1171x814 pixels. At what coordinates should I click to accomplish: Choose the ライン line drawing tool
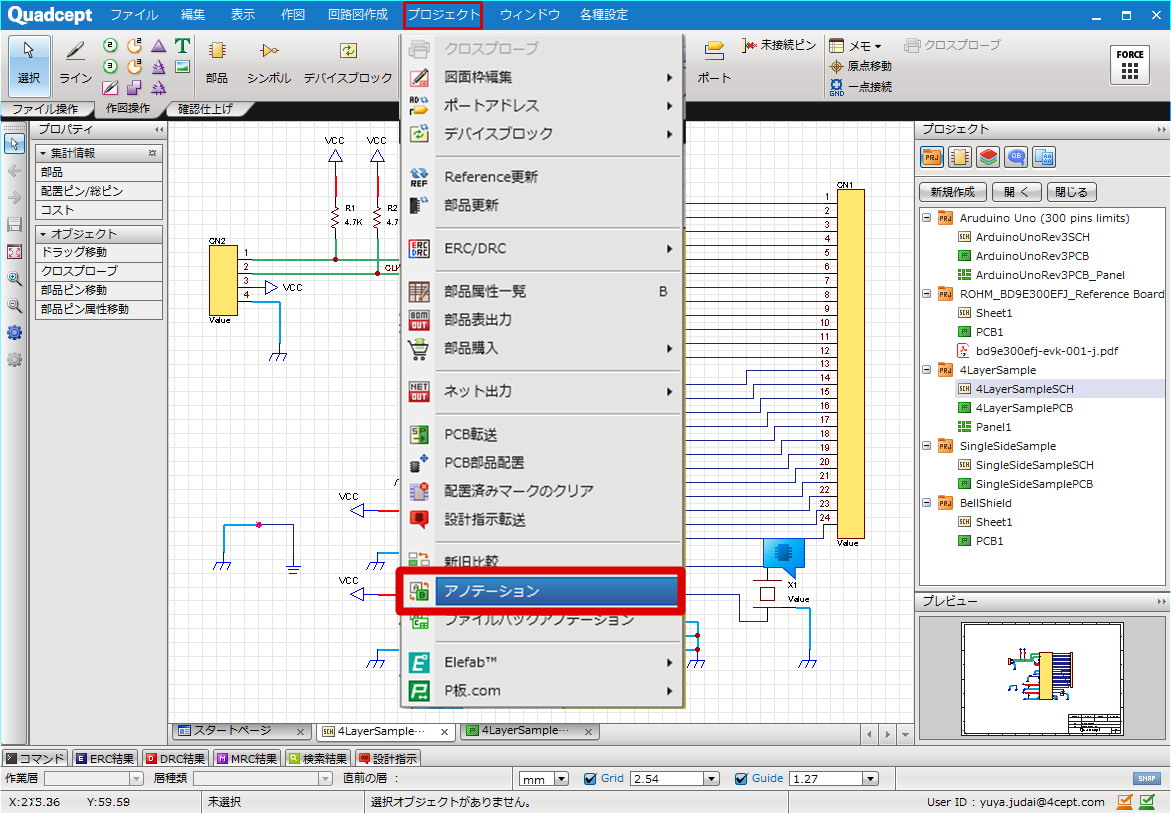[75, 63]
